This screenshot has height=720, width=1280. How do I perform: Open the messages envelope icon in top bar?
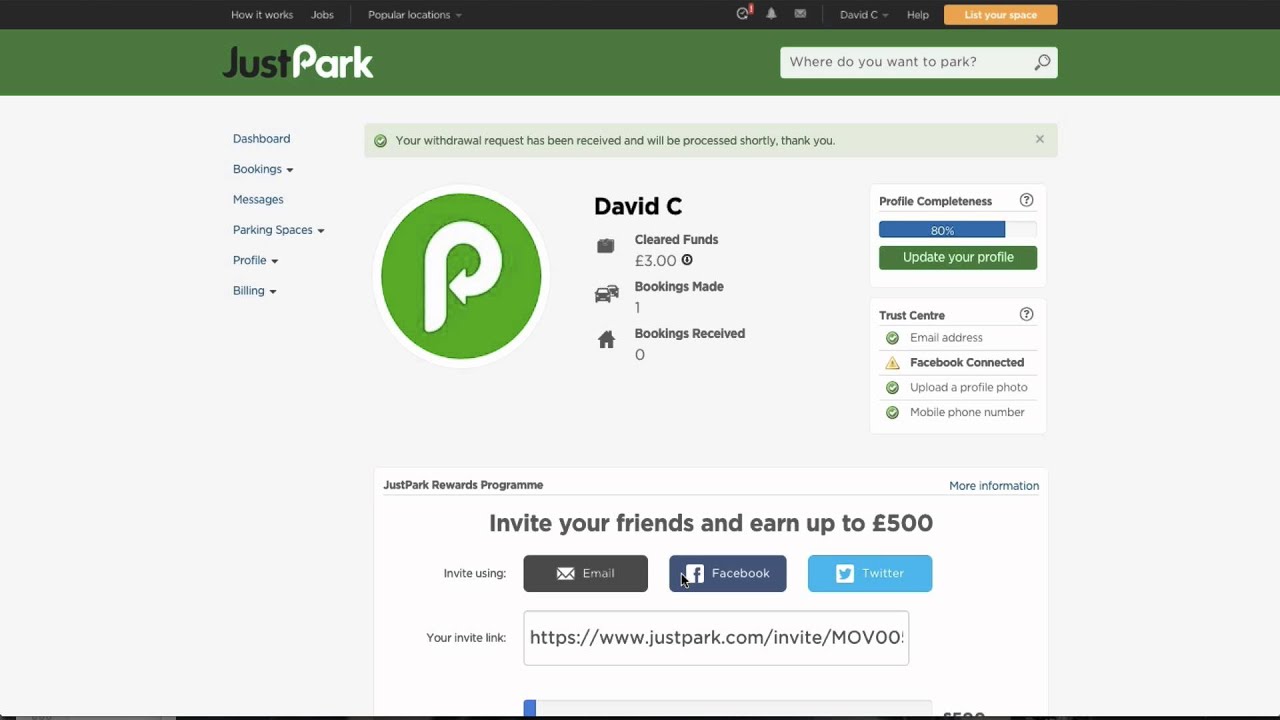pos(800,14)
